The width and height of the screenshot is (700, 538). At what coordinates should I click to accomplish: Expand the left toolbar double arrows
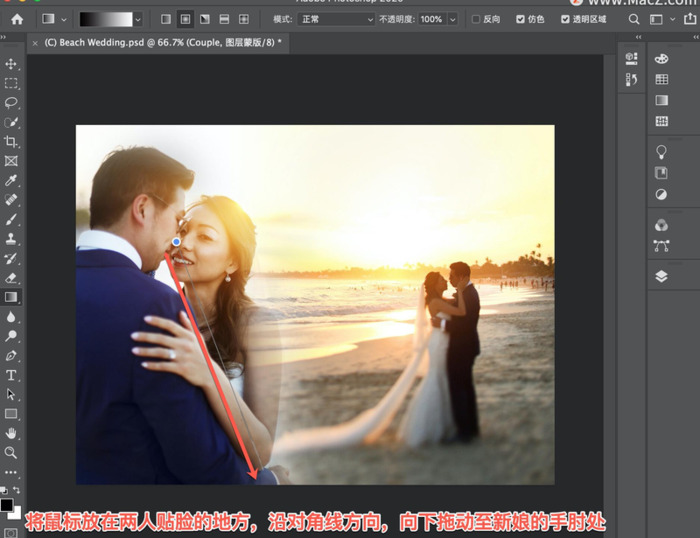[3, 37]
